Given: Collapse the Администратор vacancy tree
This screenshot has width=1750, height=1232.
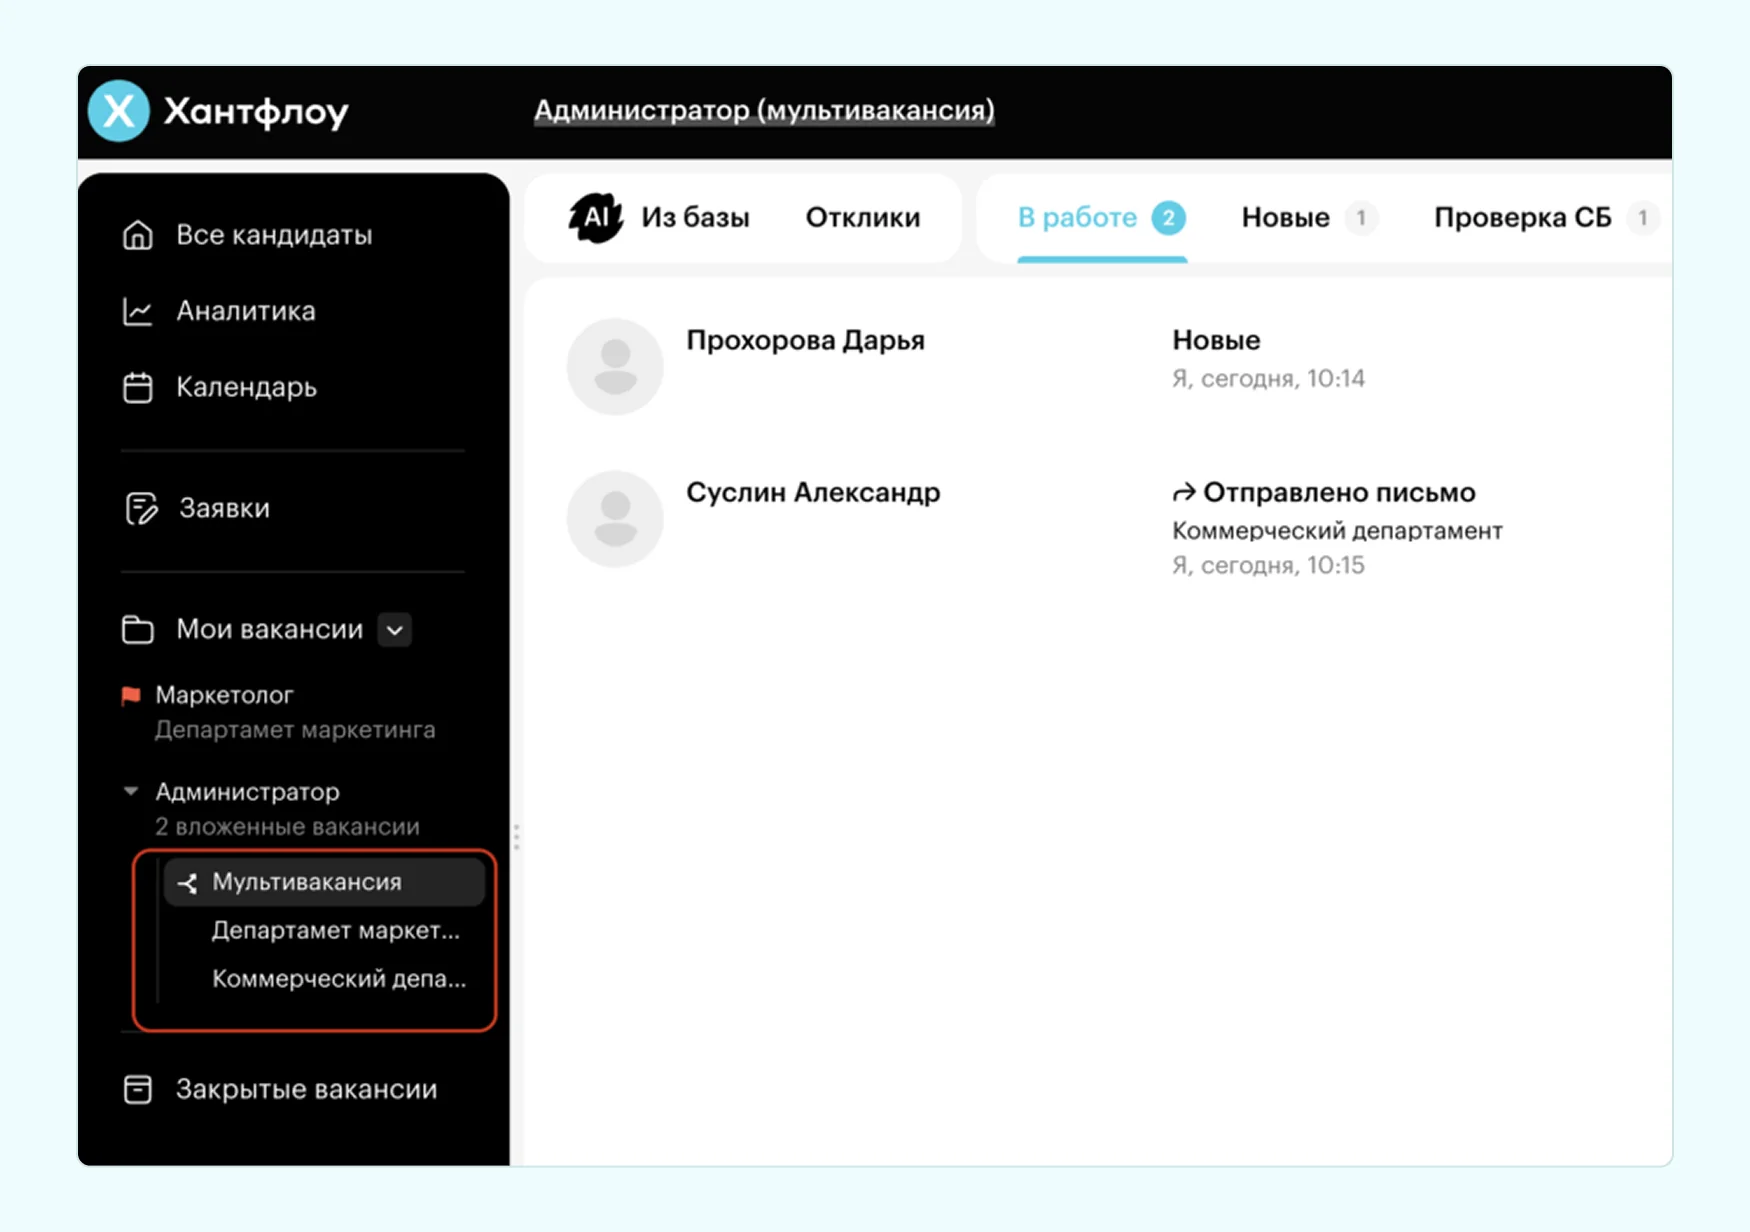Looking at the screenshot, I should coord(130,791).
